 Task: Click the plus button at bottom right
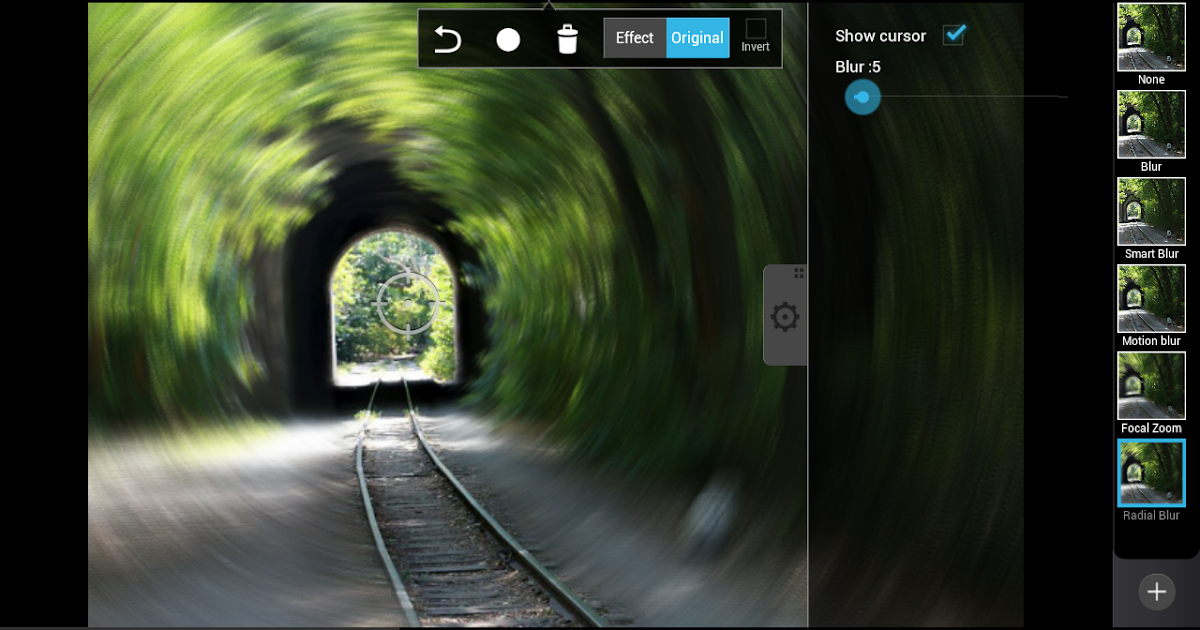pyautogui.click(x=1158, y=592)
